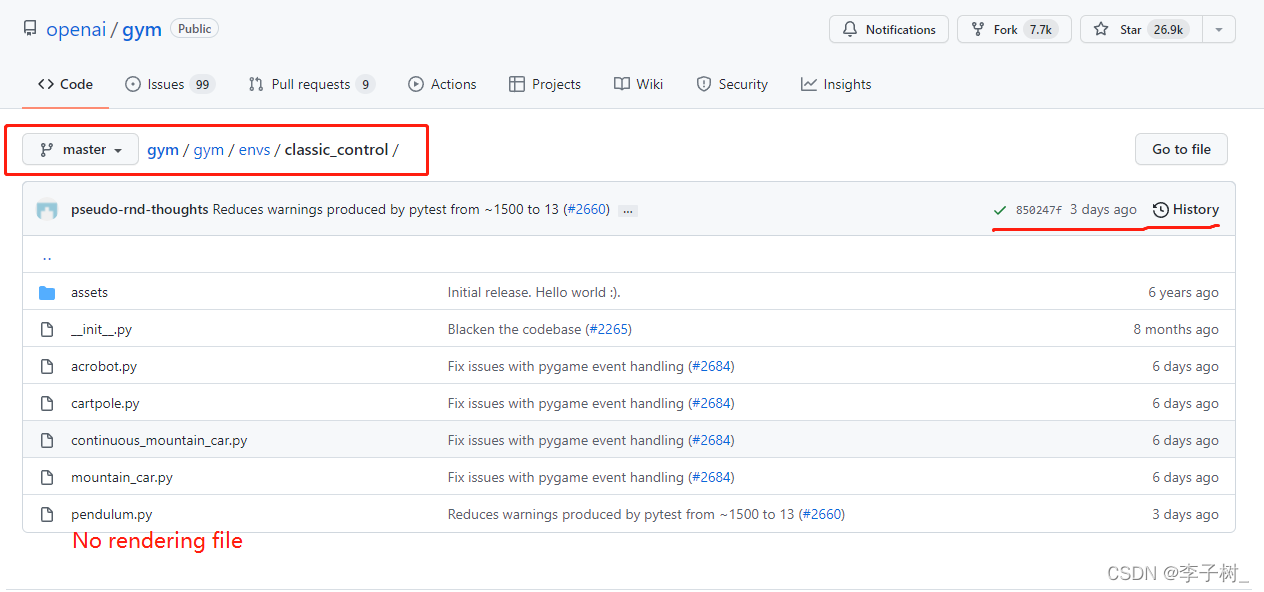Click the __init__.py file icon
The height and width of the screenshot is (592, 1264).
[47, 329]
